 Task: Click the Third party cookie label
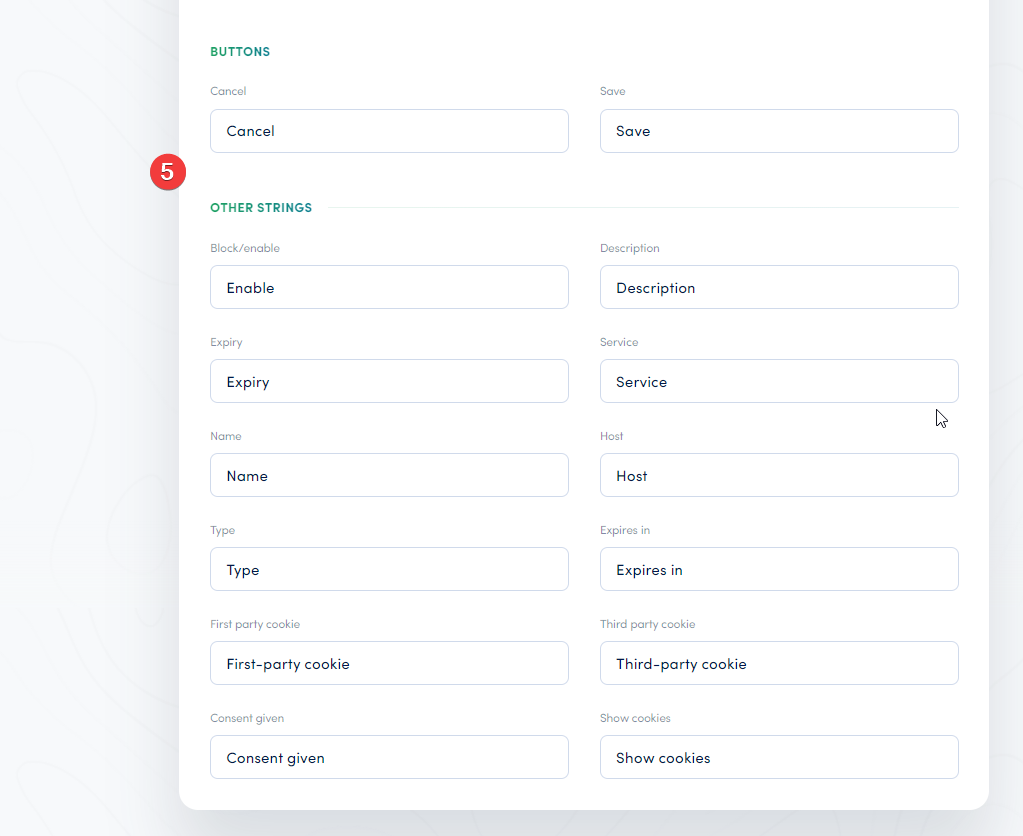tap(645, 624)
